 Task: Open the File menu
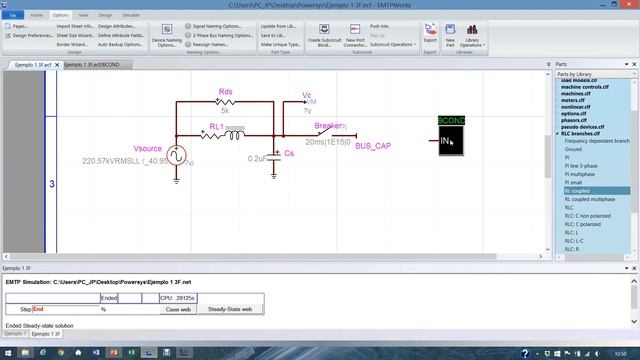tap(13, 15)
